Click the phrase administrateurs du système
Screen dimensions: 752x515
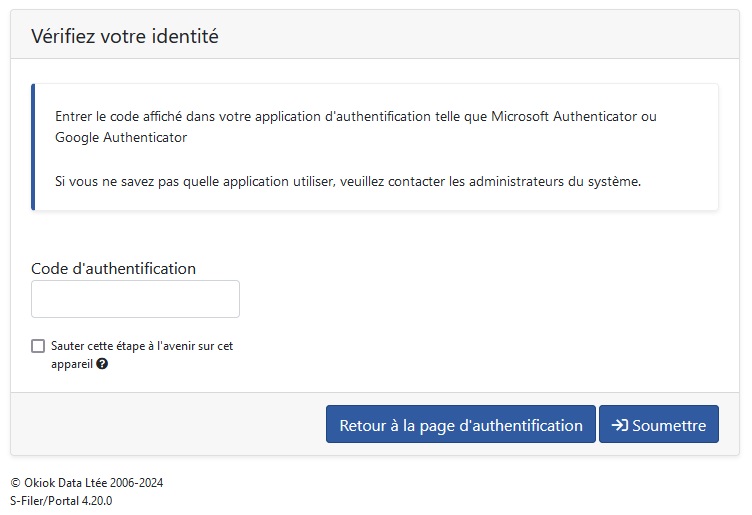click(554, 182)
